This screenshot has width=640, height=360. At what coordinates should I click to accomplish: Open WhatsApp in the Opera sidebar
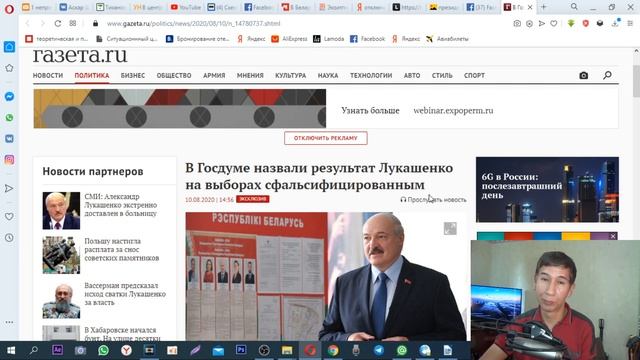coord(9,118)
